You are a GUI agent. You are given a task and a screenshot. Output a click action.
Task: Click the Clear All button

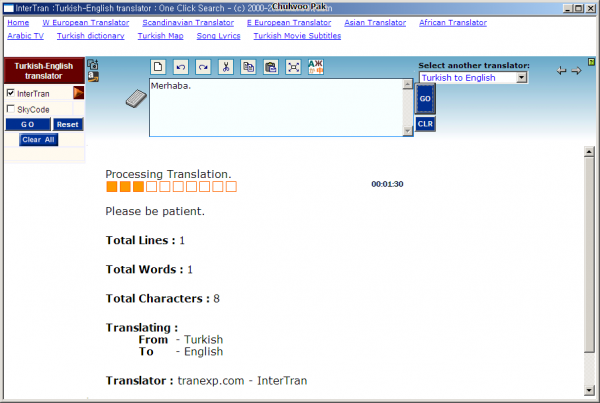point(38,140)
